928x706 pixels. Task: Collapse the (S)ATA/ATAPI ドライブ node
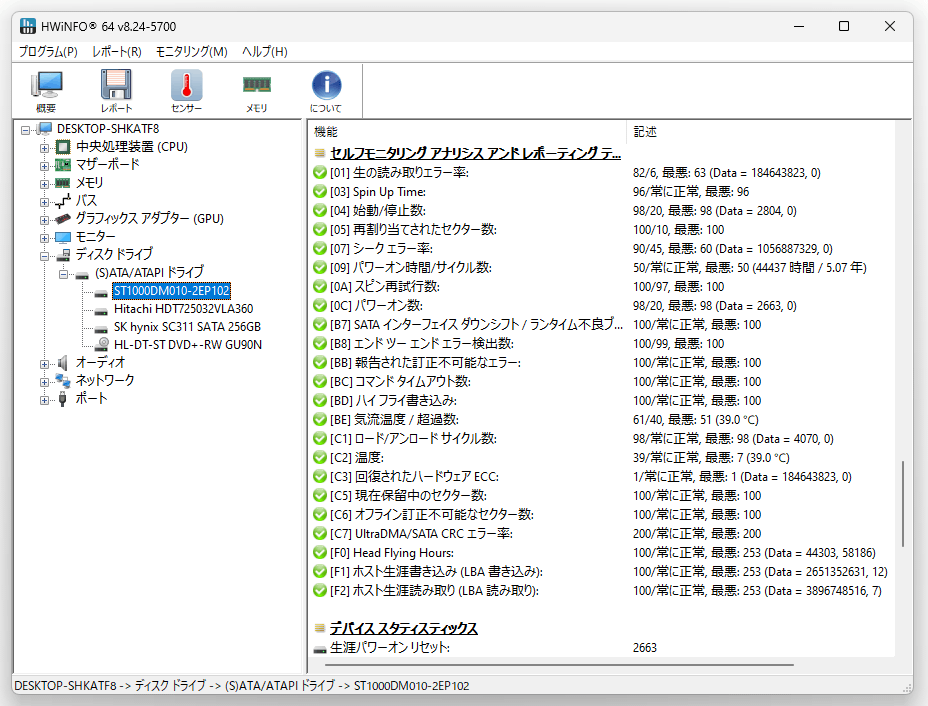point(63,273)
